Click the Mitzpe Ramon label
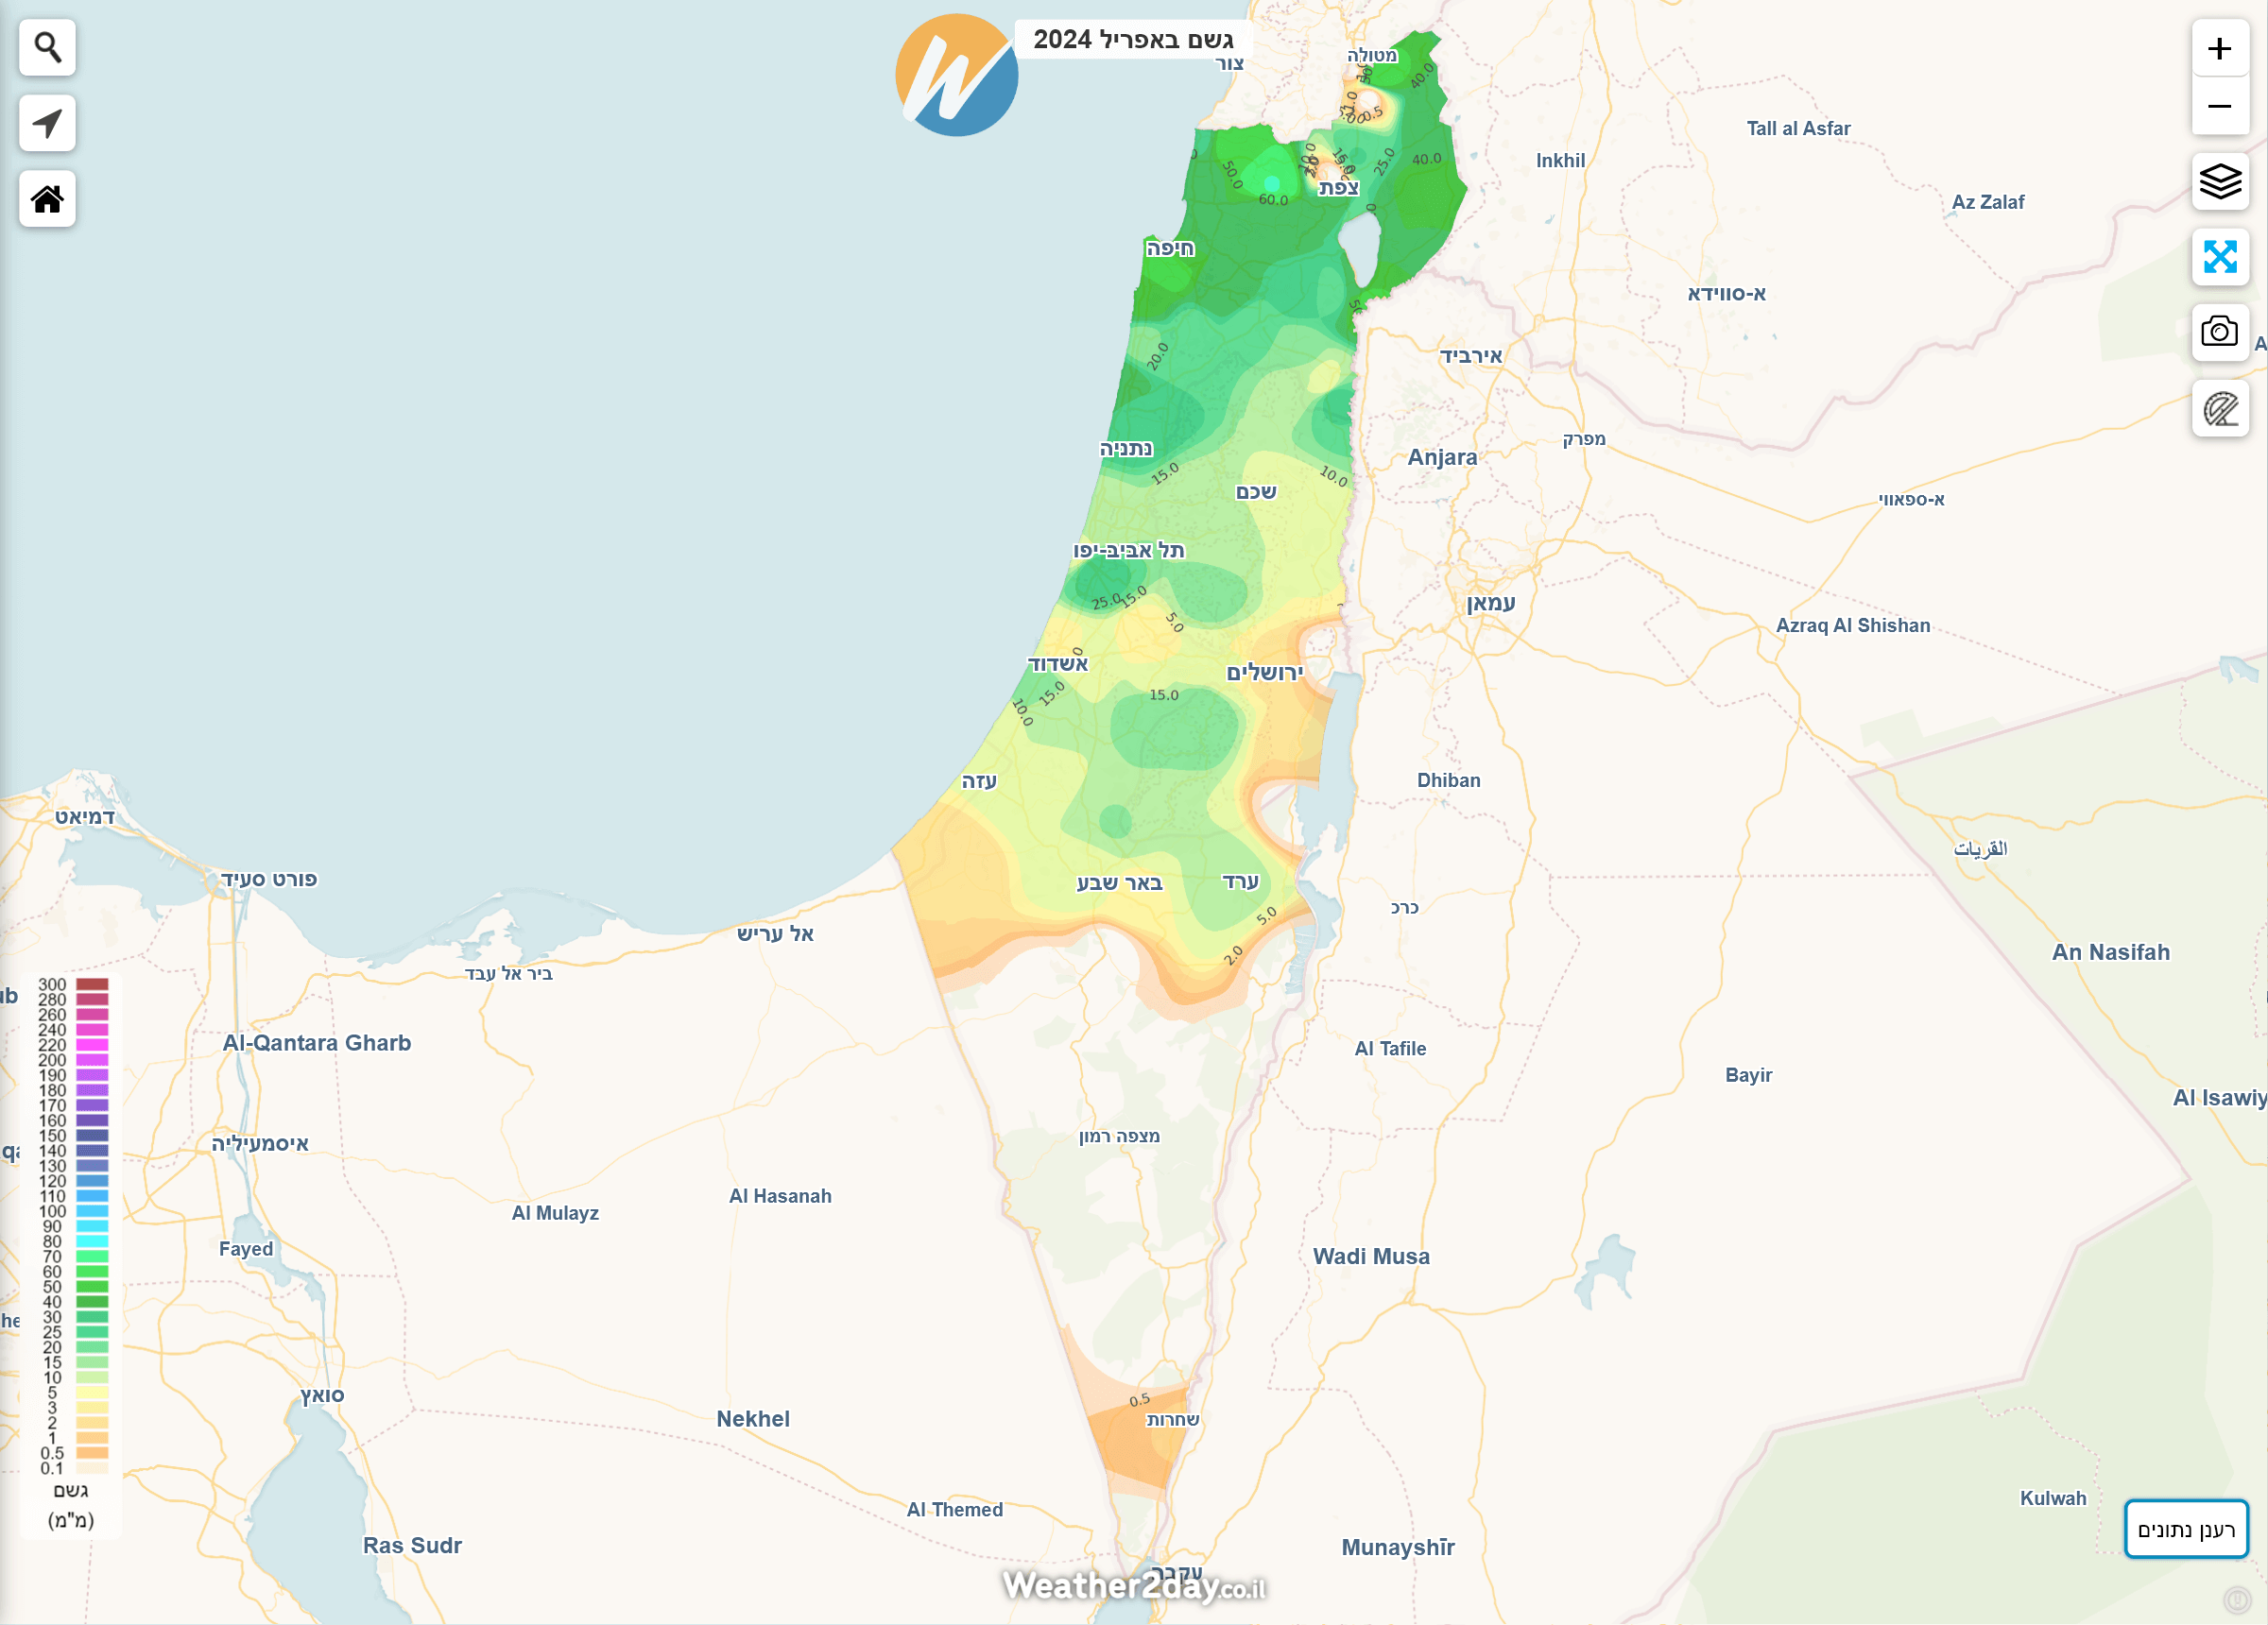The height and width of the screenshot is (1625, 2268). click(x=1119, y=1136)
